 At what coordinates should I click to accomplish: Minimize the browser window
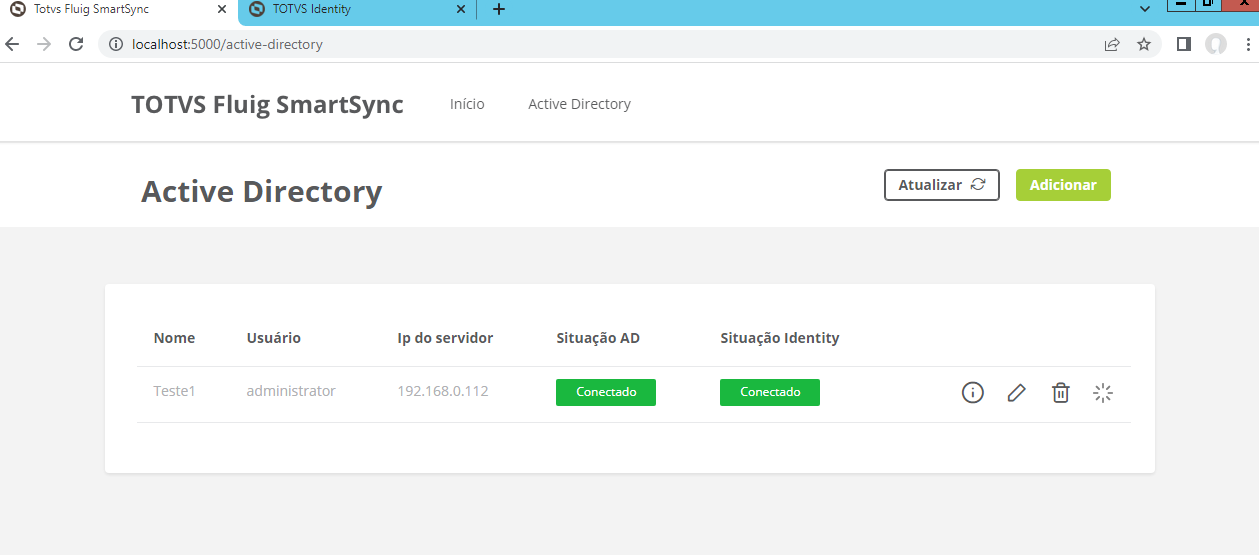click(x=1181, y=5)
